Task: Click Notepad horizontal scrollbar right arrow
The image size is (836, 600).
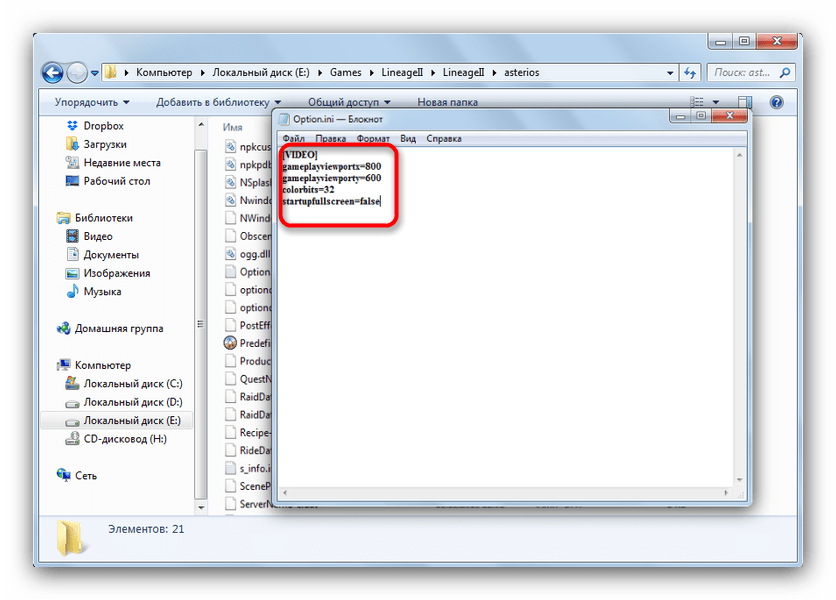Action: [726, 493]
